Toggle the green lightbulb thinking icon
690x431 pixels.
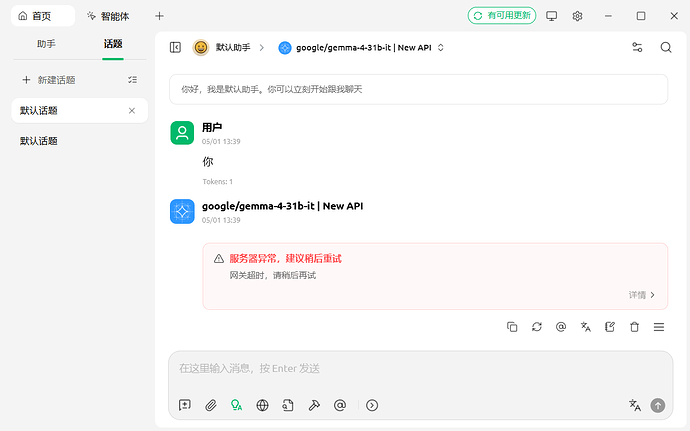[236, 405]
